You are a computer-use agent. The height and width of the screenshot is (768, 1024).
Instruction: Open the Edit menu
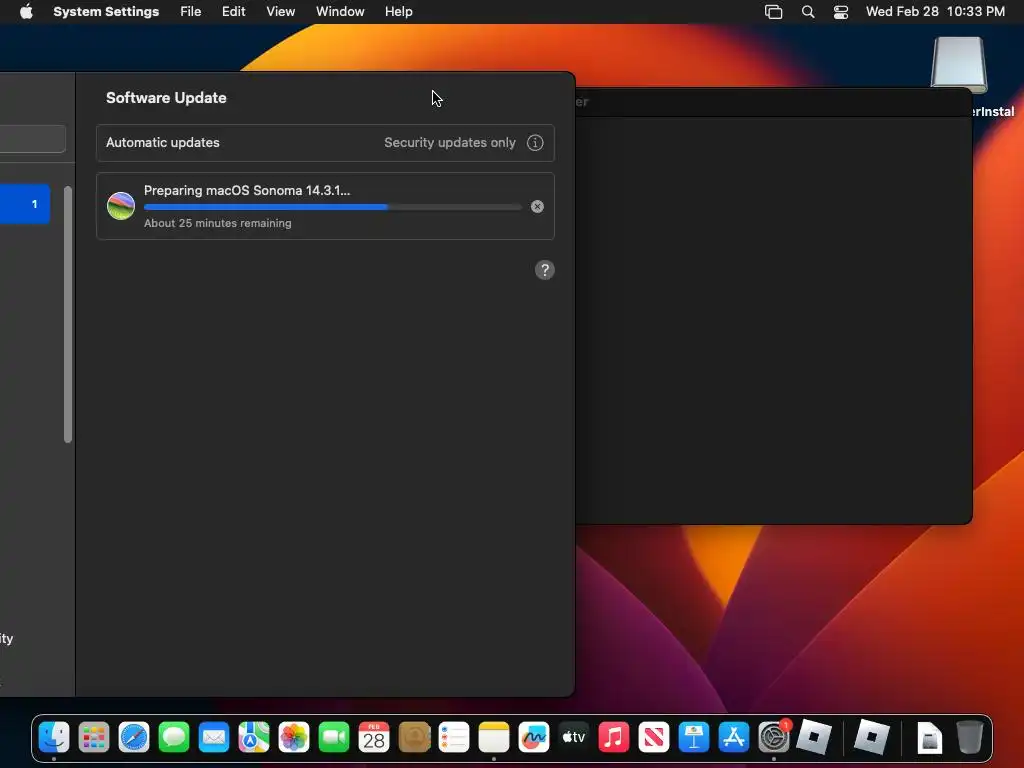(x=233, y=12)
